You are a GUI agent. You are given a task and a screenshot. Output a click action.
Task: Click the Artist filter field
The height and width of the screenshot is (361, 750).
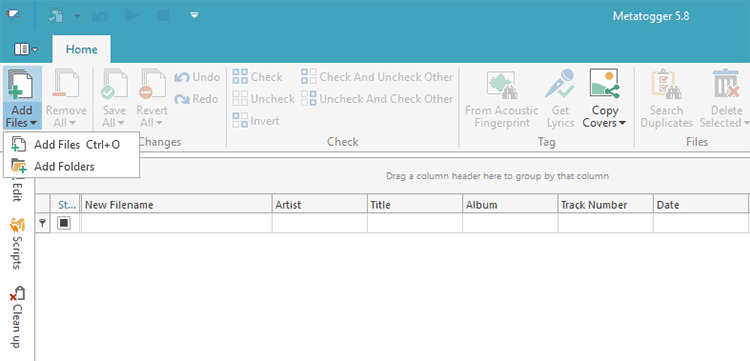320,223
